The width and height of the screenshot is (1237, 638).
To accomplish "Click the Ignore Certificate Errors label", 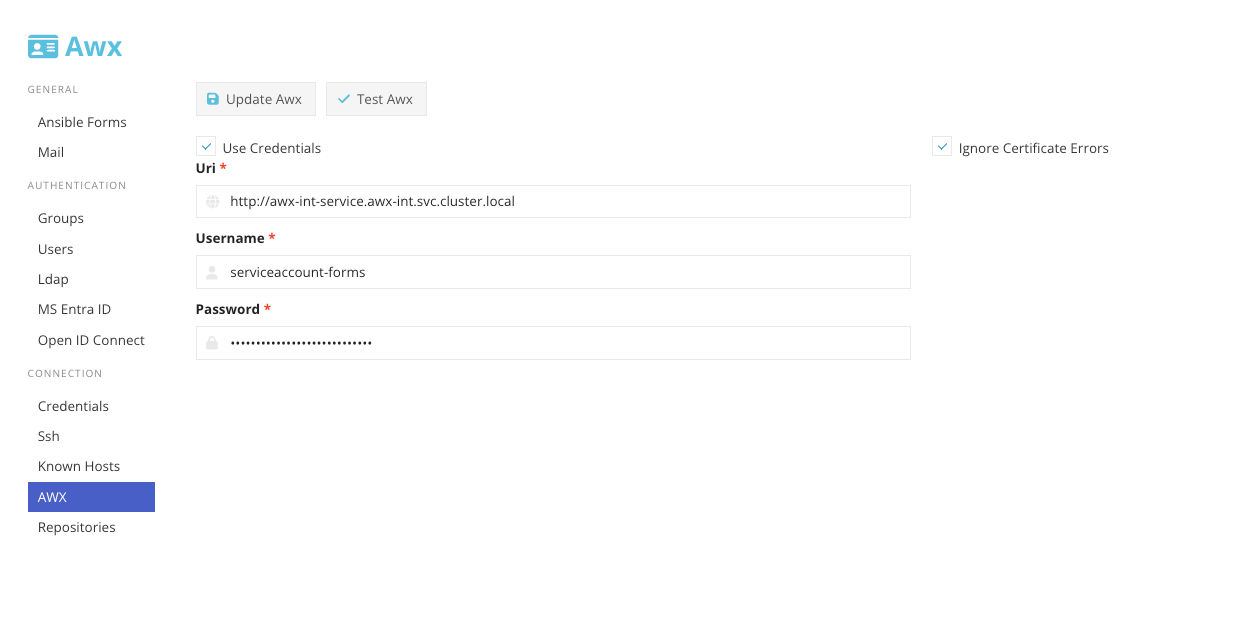I will point(1034,148).
